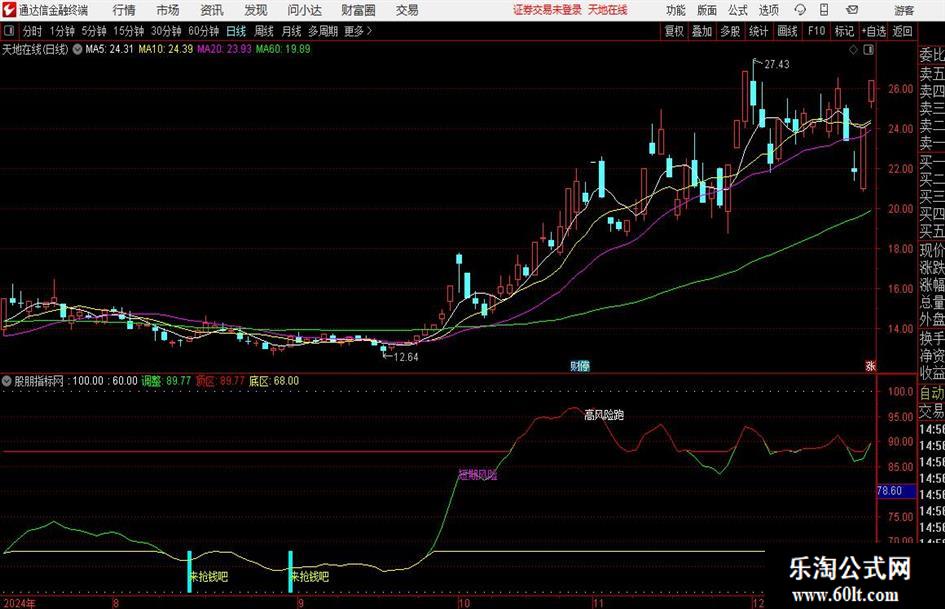Open the 行情 menu
Screen dimensions: 945x609
pos(124,10)
